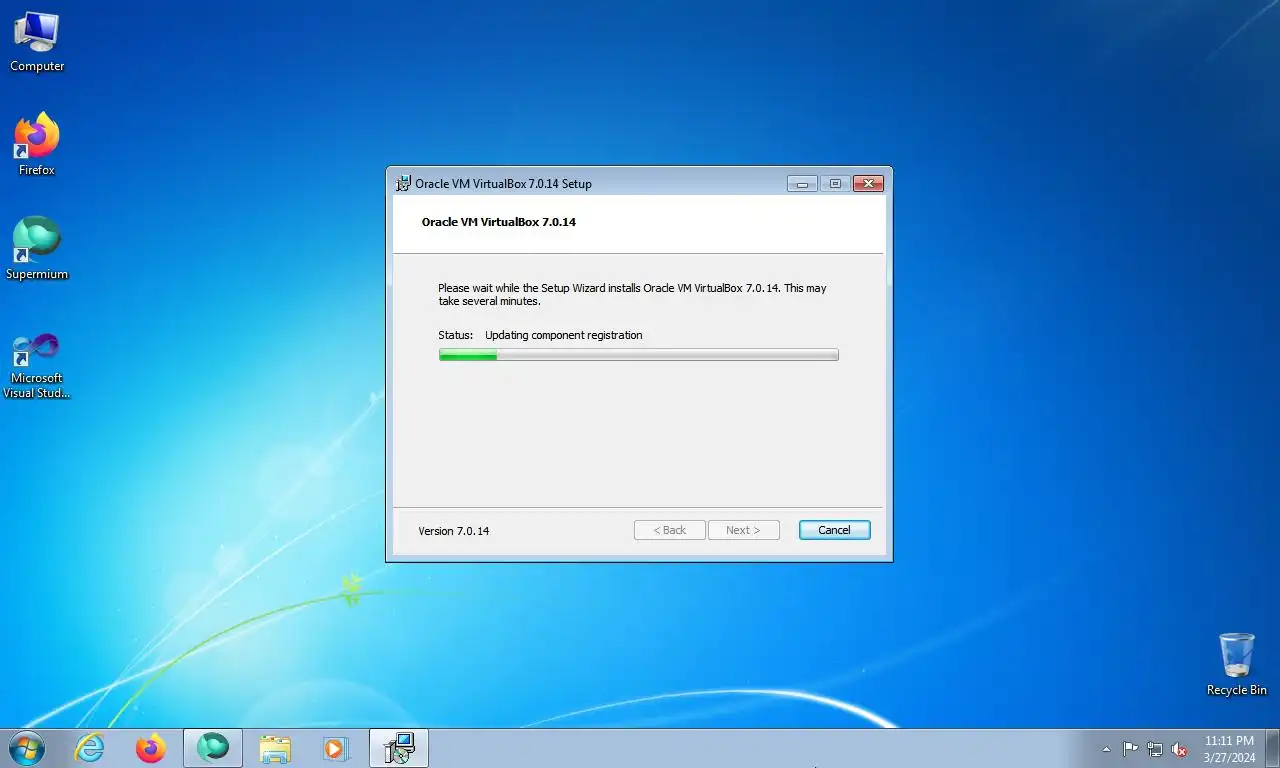Open the Windows Start menu orb
Viewport: 1280px width, 768px height.
(26, 747)
